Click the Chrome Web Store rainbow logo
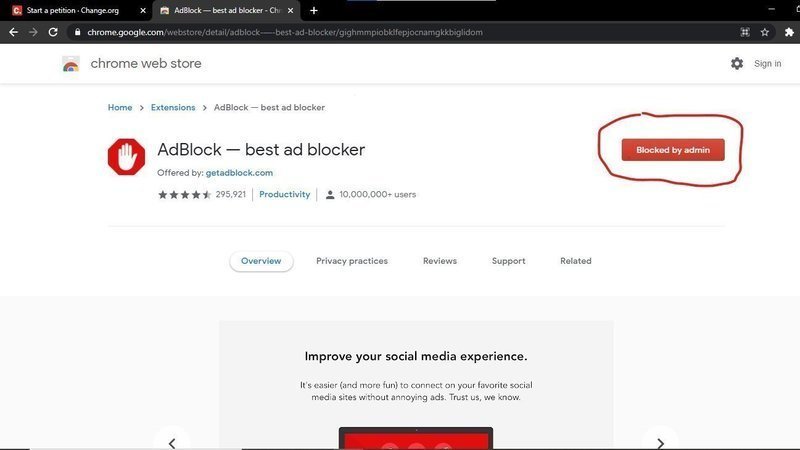The height and width of the screenshot is (450, 800). click(70, 64)
